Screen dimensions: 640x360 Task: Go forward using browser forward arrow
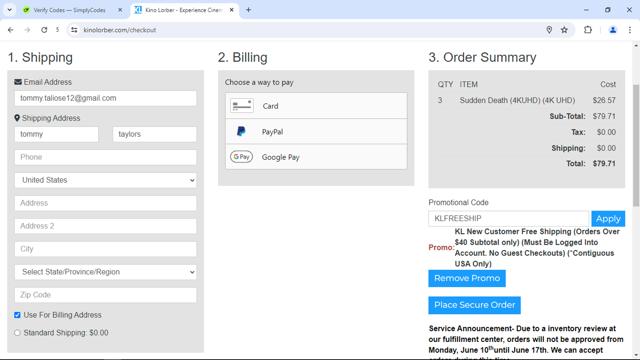(x=27, y=30)
